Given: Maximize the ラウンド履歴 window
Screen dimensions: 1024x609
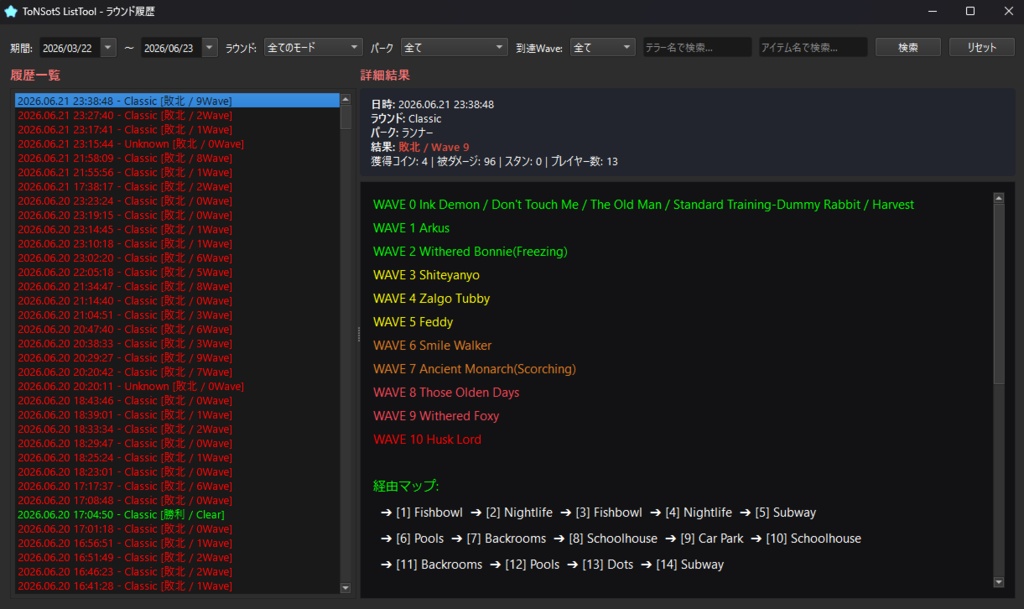Looking at the screenshot, I should [x=970, y=11].
